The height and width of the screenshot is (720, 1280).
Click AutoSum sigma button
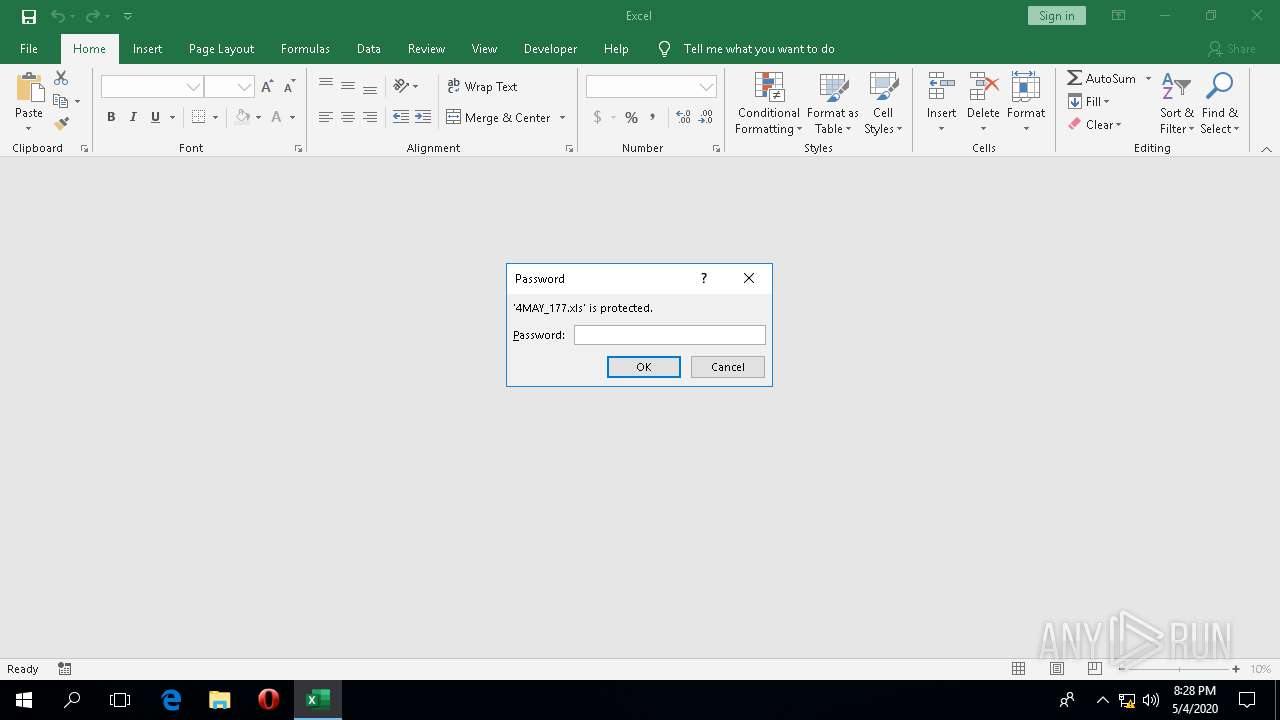pyautogui.click(x=1102, y=78)
